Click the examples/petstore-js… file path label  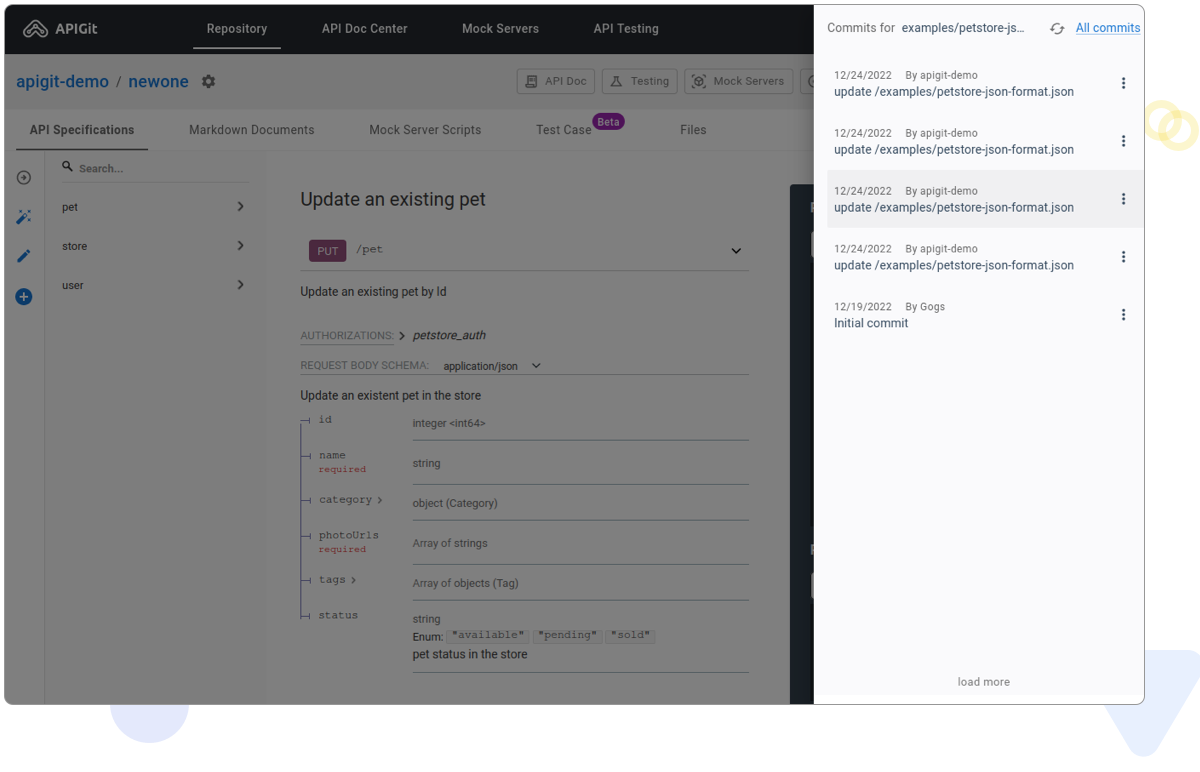(963, 28)
